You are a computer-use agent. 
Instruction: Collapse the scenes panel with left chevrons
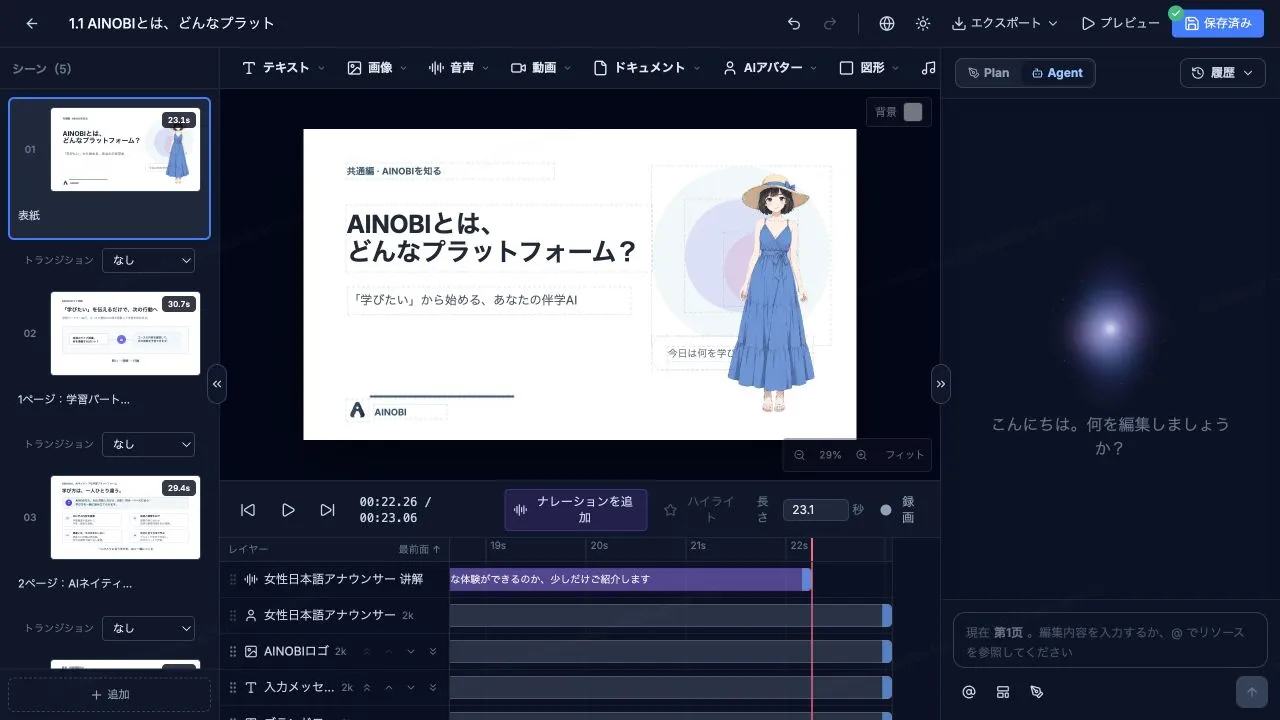point(217,384)
